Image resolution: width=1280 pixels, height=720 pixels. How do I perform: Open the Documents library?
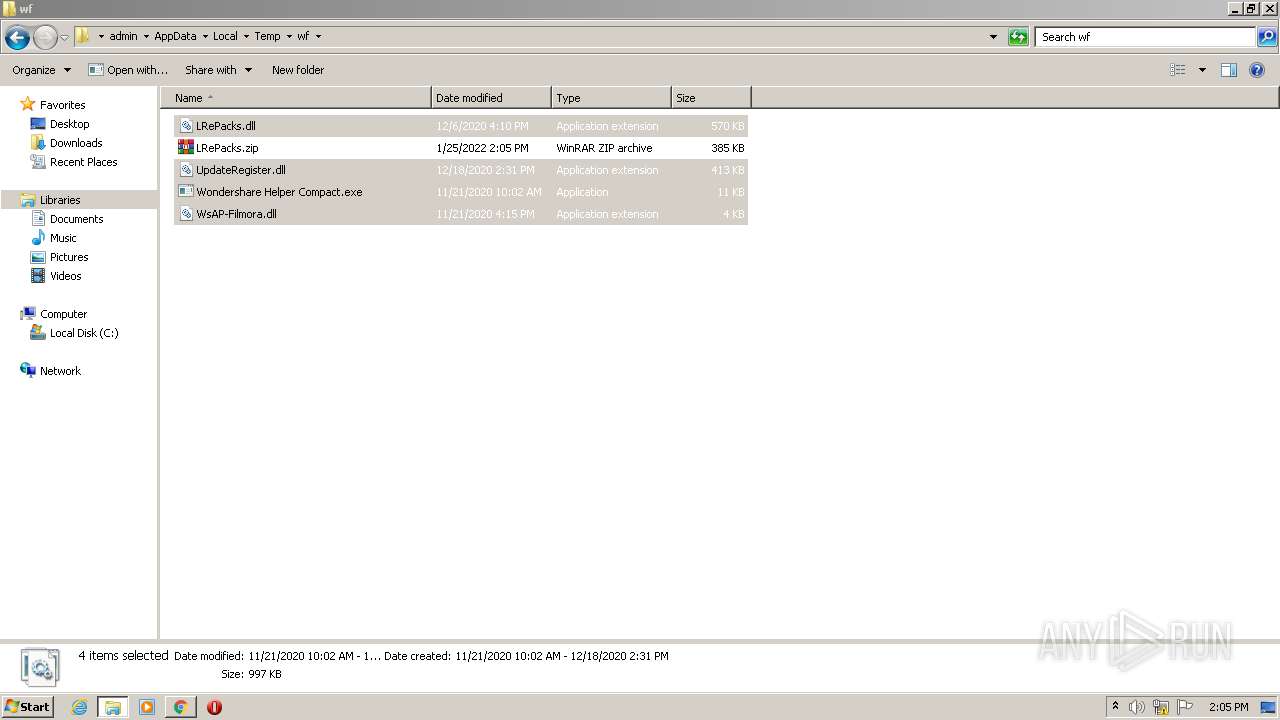[x=76, y=219]
